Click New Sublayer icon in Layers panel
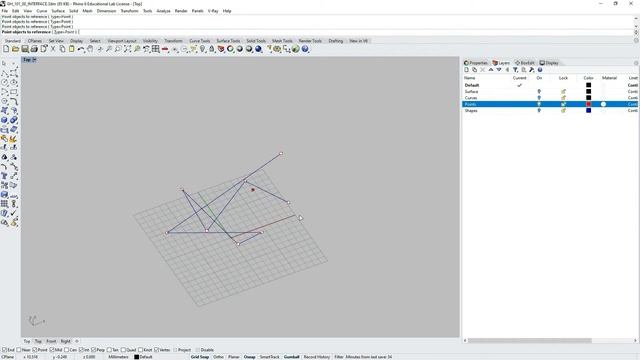 point(474,70)
